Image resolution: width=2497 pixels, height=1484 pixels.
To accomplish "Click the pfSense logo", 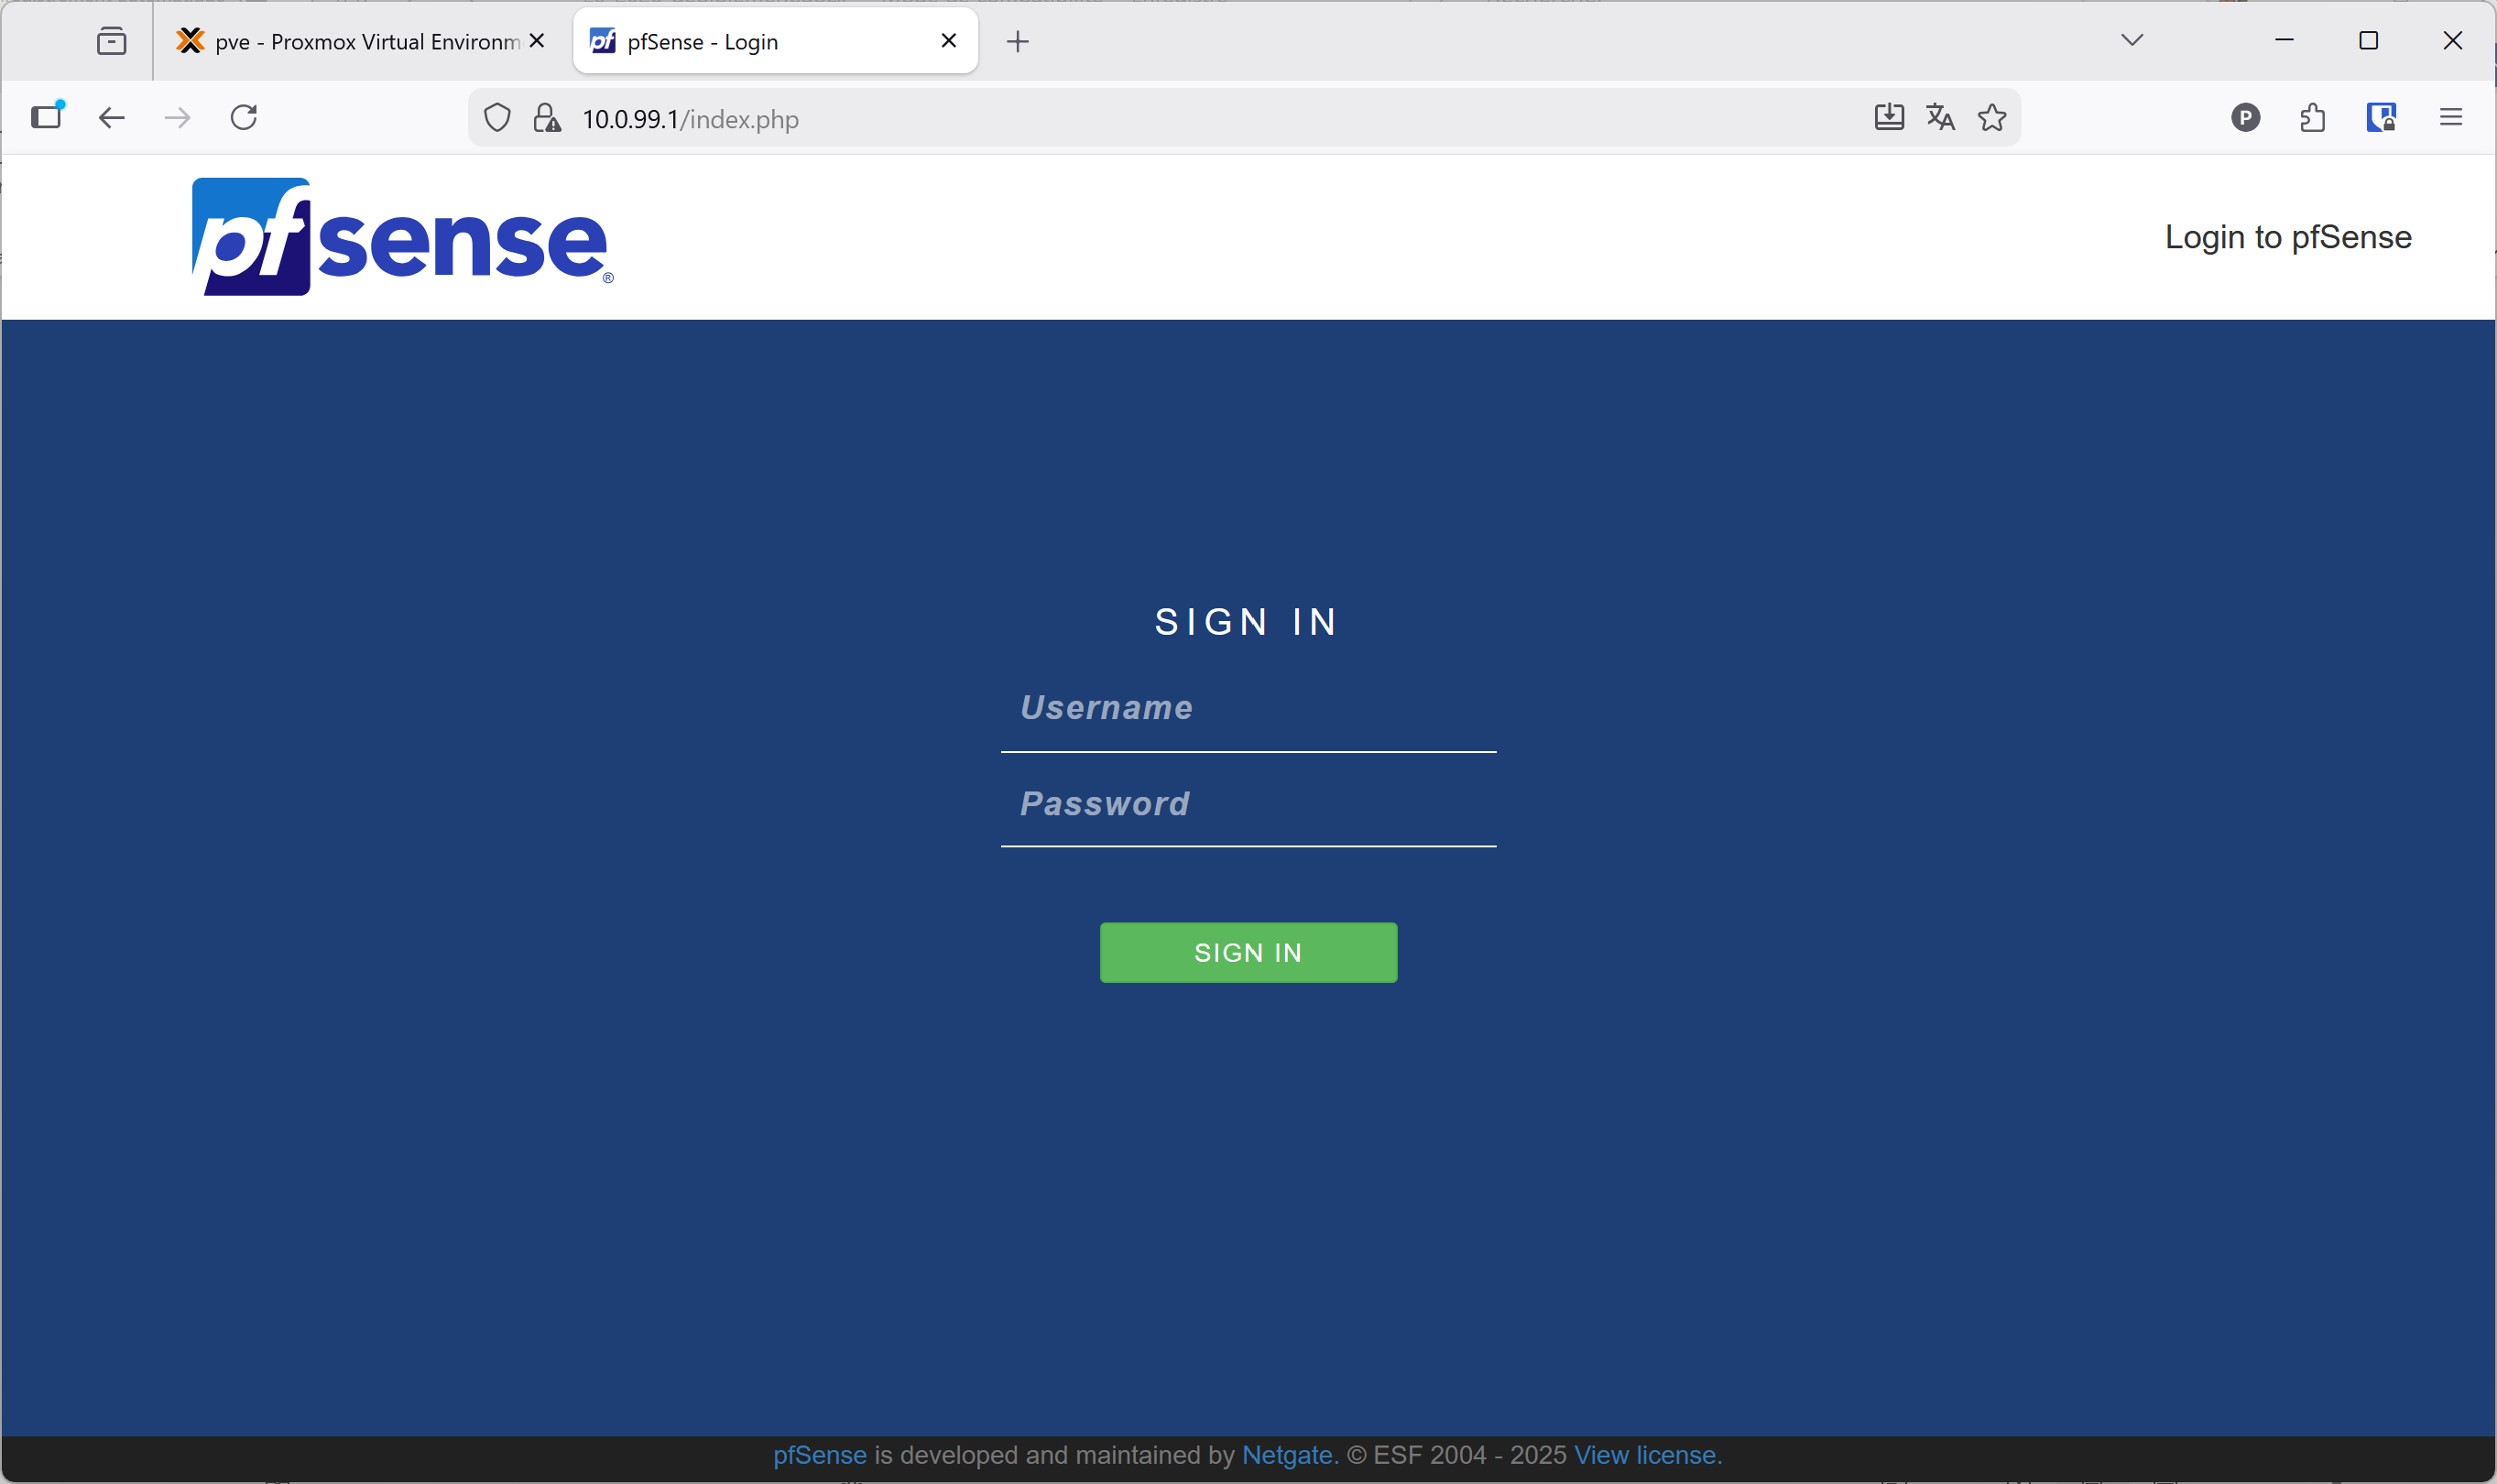I will 402,237.
